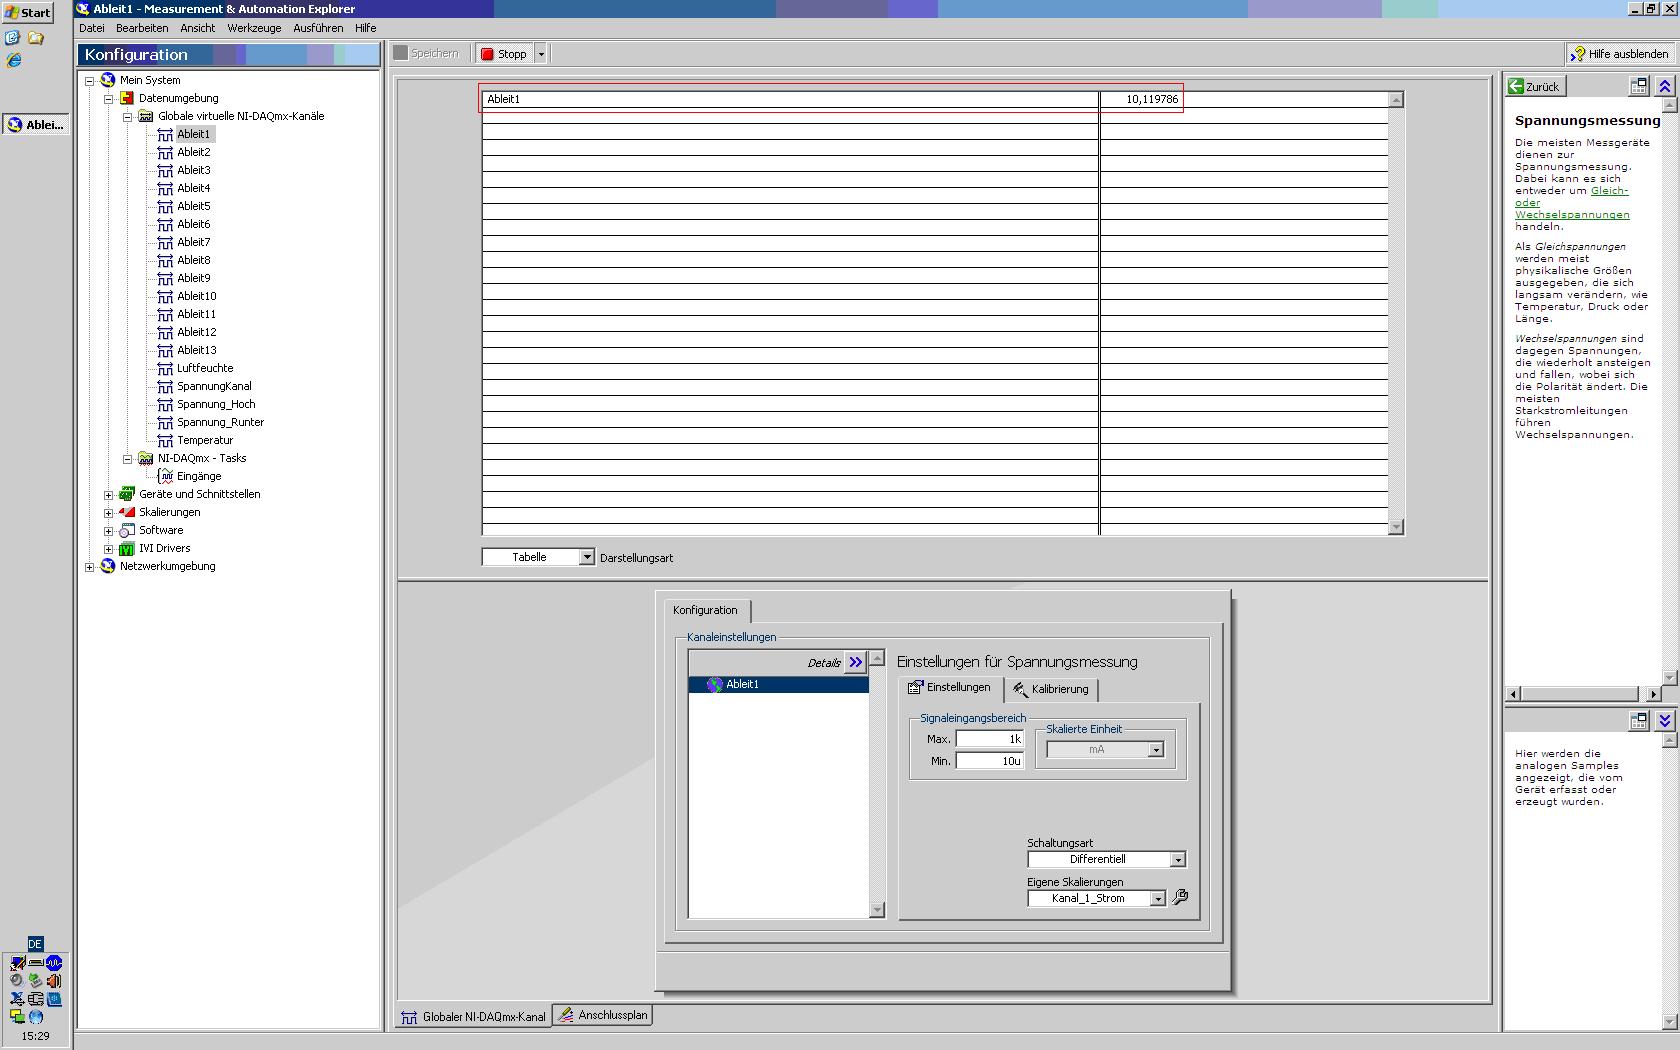Image resolution: width=1680 pixels, height=1050 pixels.
Task: Click the lower help pane window icon
Action: point(1639,720)
